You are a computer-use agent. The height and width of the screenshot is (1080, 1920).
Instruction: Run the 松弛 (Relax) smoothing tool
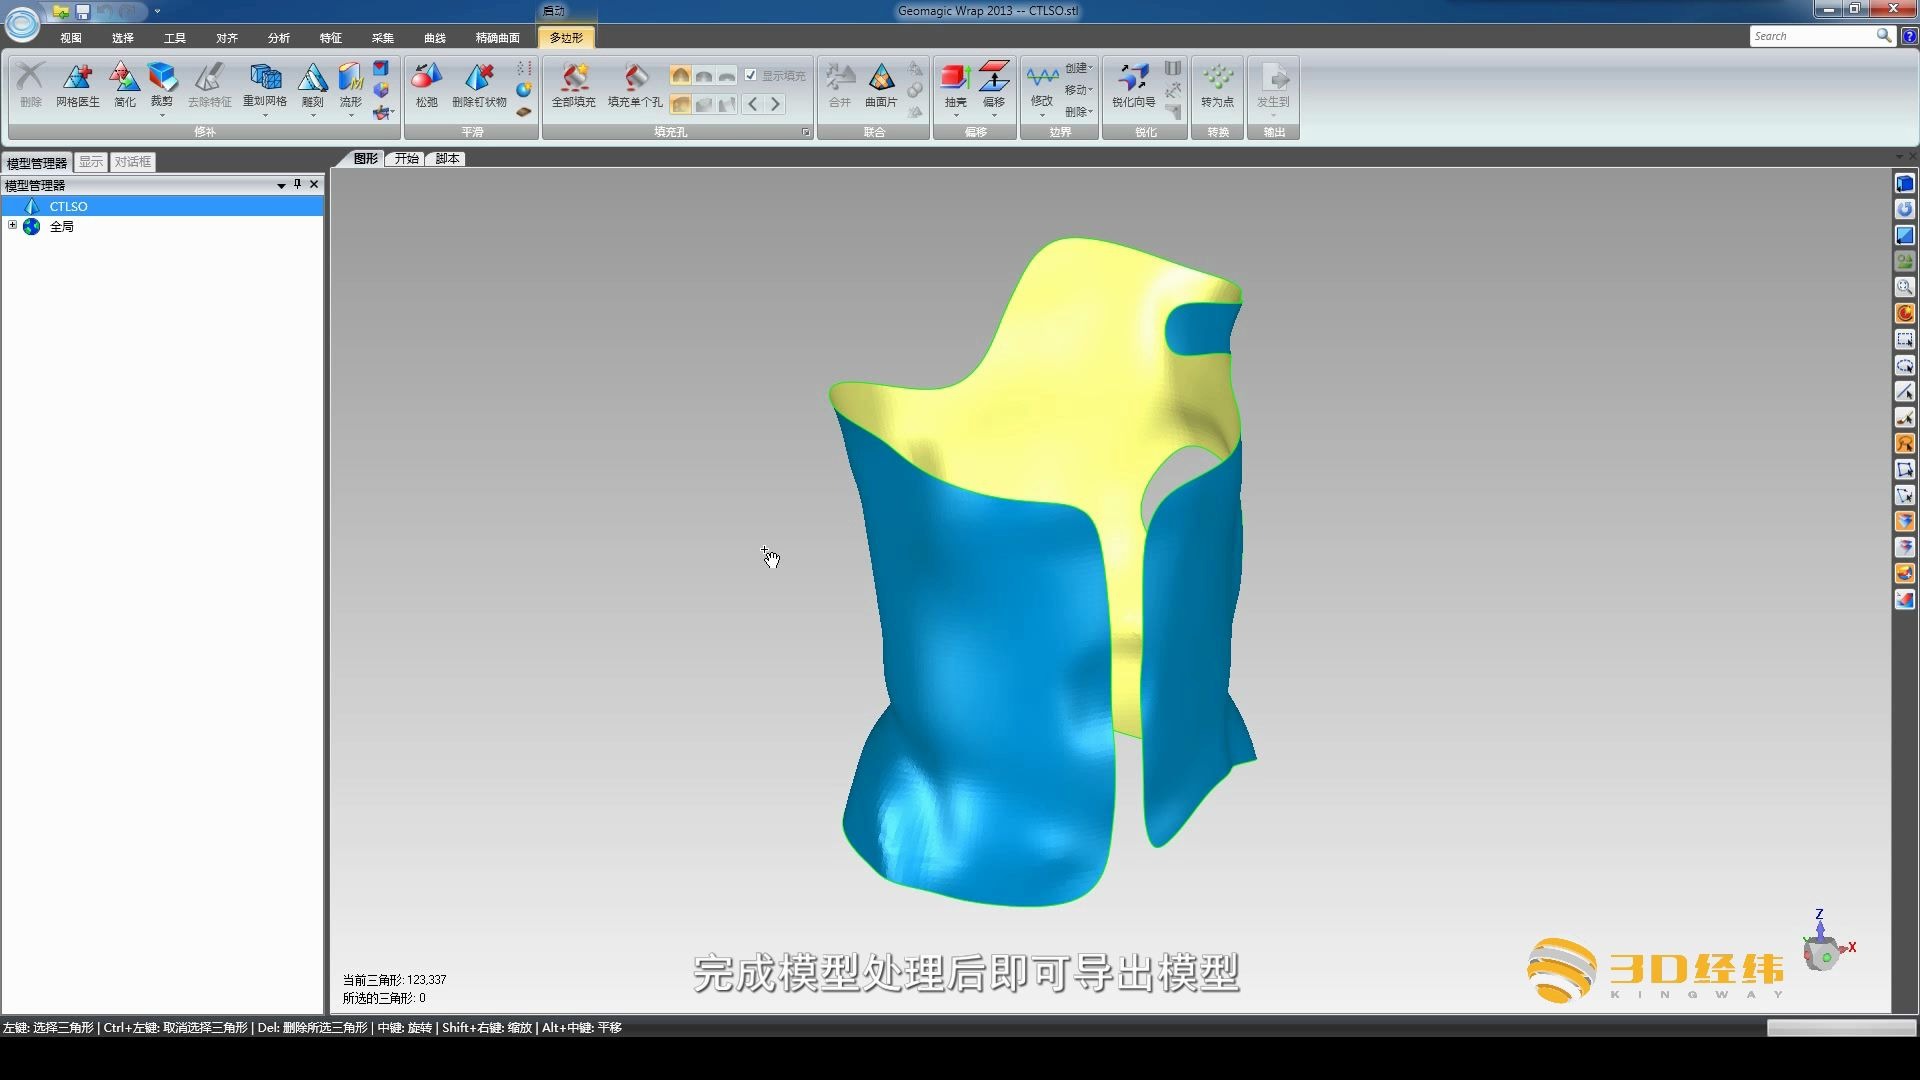[x=426, y=88]
